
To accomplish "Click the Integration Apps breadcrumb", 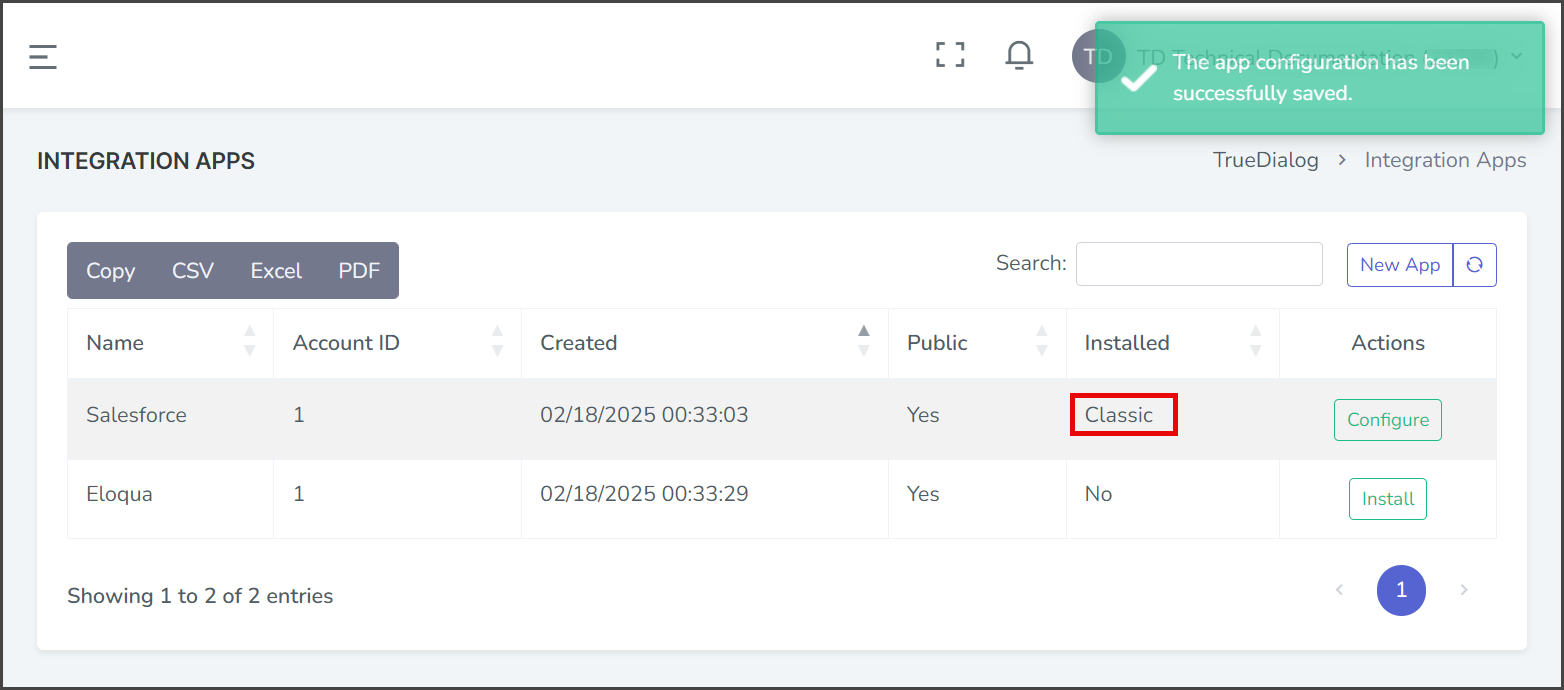I will (x=1446, y=160).
